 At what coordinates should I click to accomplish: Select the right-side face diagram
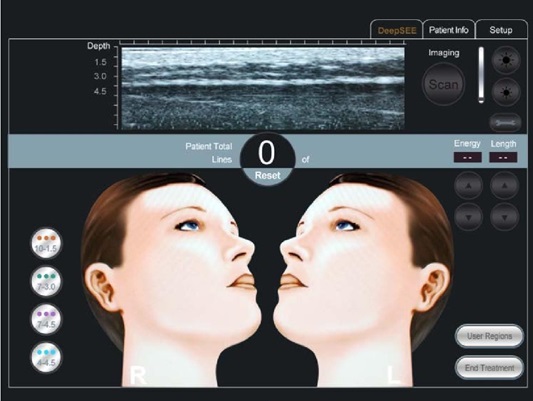(170, 280)
